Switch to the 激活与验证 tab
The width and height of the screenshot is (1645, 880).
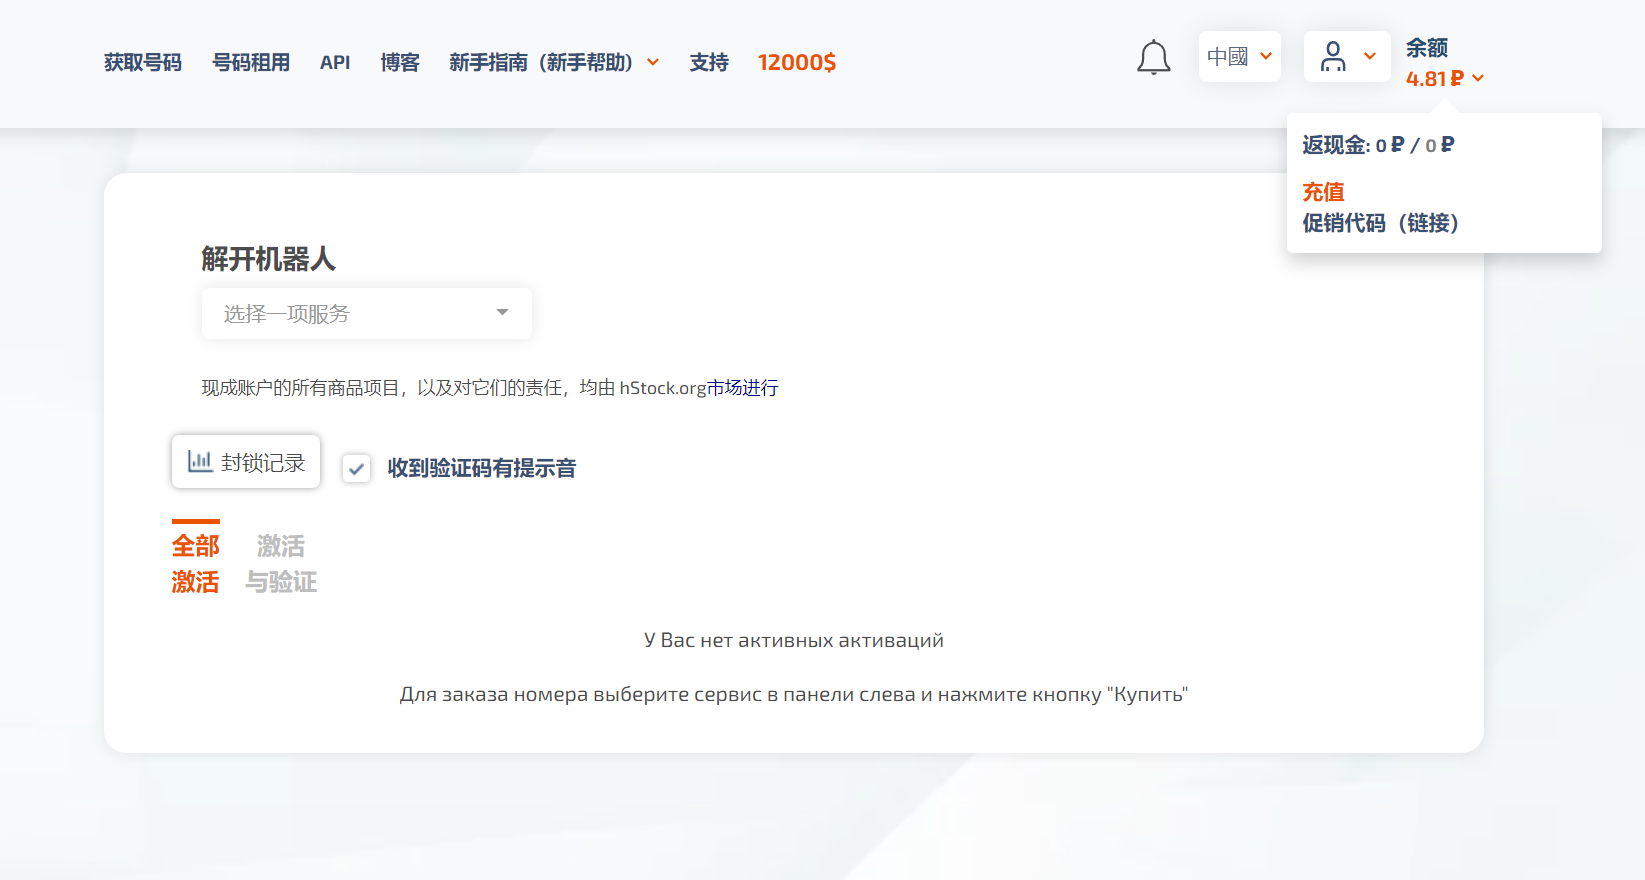(x=281, y=564)
